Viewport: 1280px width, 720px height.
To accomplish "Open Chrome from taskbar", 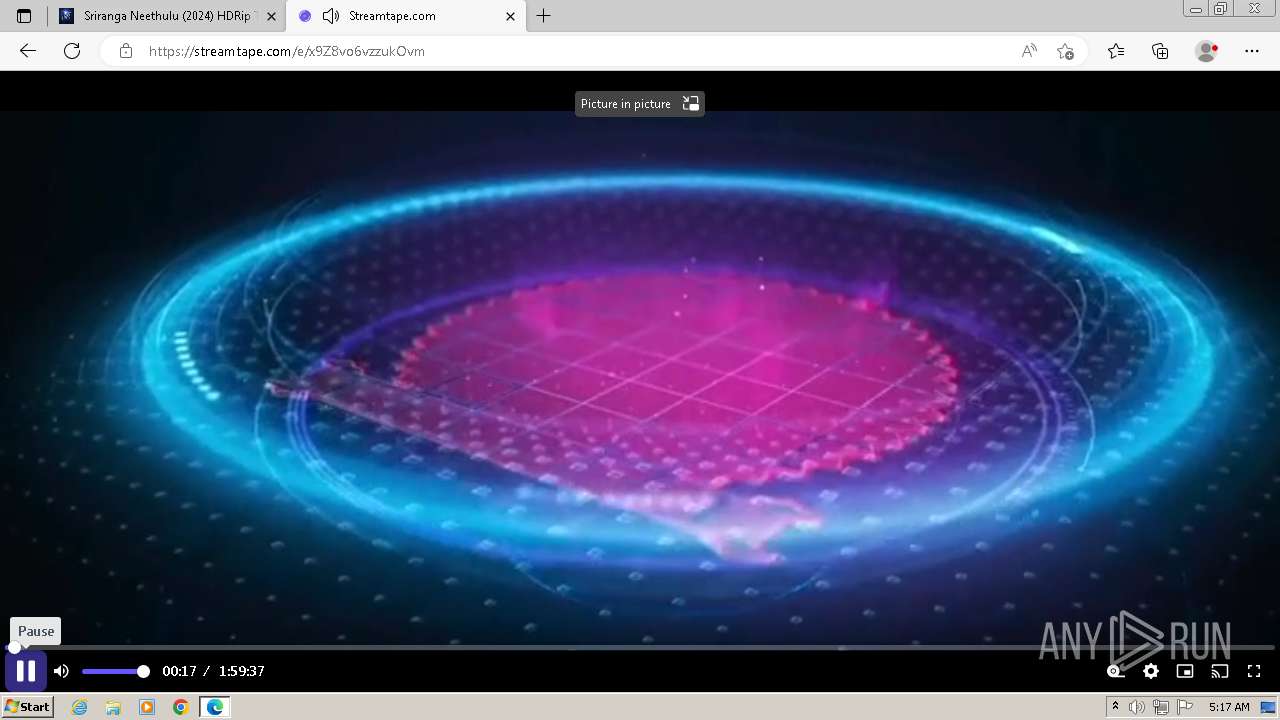I will point(180,707).
